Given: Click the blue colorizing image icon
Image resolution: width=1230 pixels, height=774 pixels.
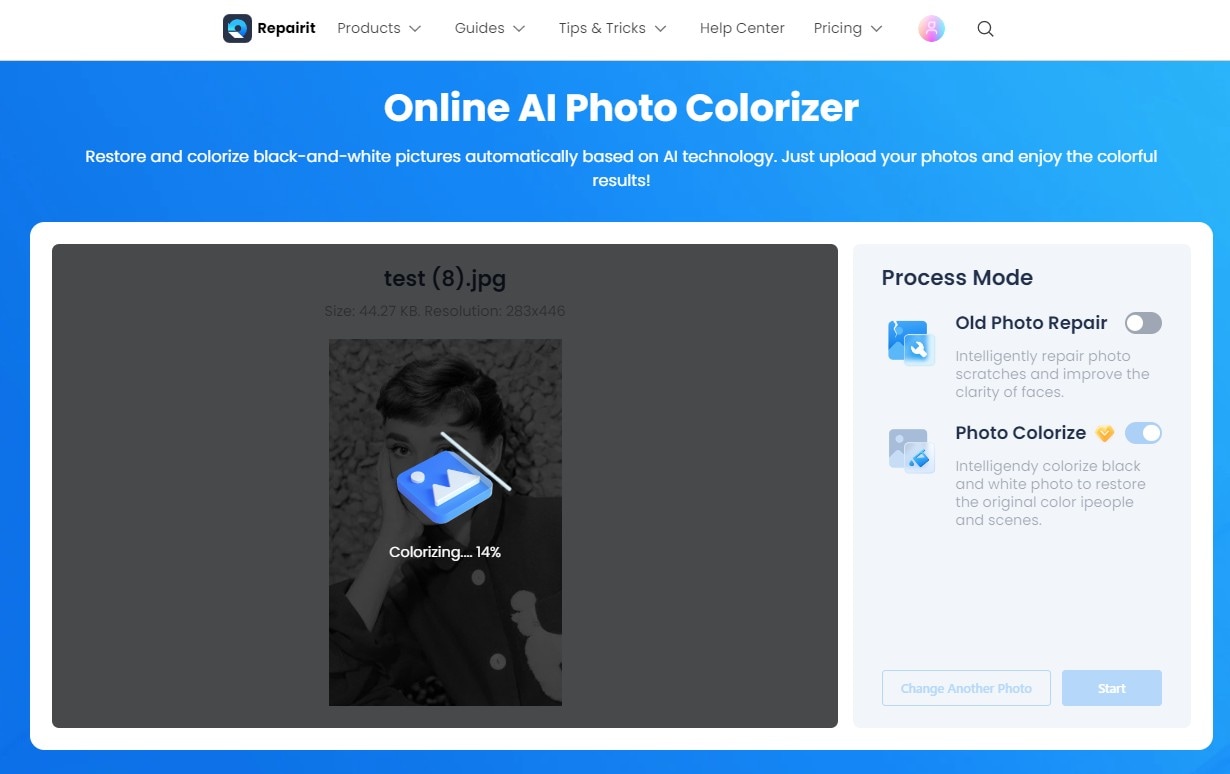Looking at the screenshot, I should coord(445,484).
